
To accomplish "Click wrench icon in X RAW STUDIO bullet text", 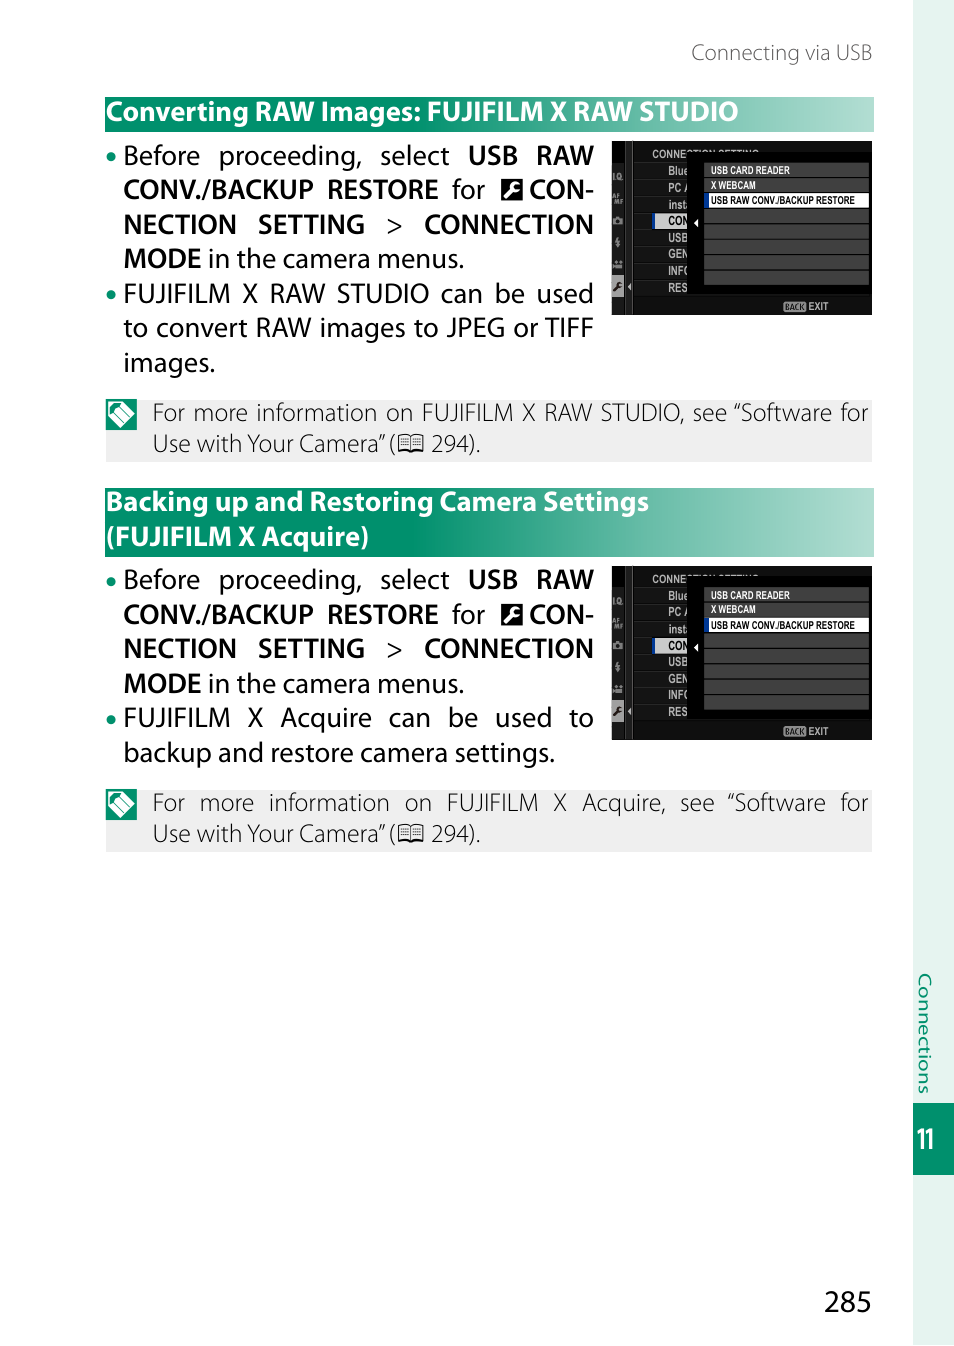I will pyautogui.click(x=512, y=190).
